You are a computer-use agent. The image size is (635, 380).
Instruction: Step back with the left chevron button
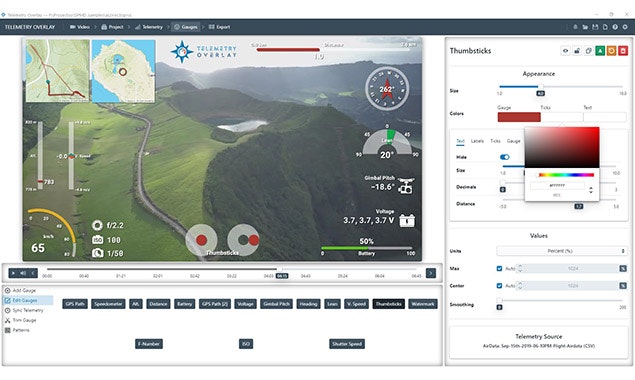point(33,273)
